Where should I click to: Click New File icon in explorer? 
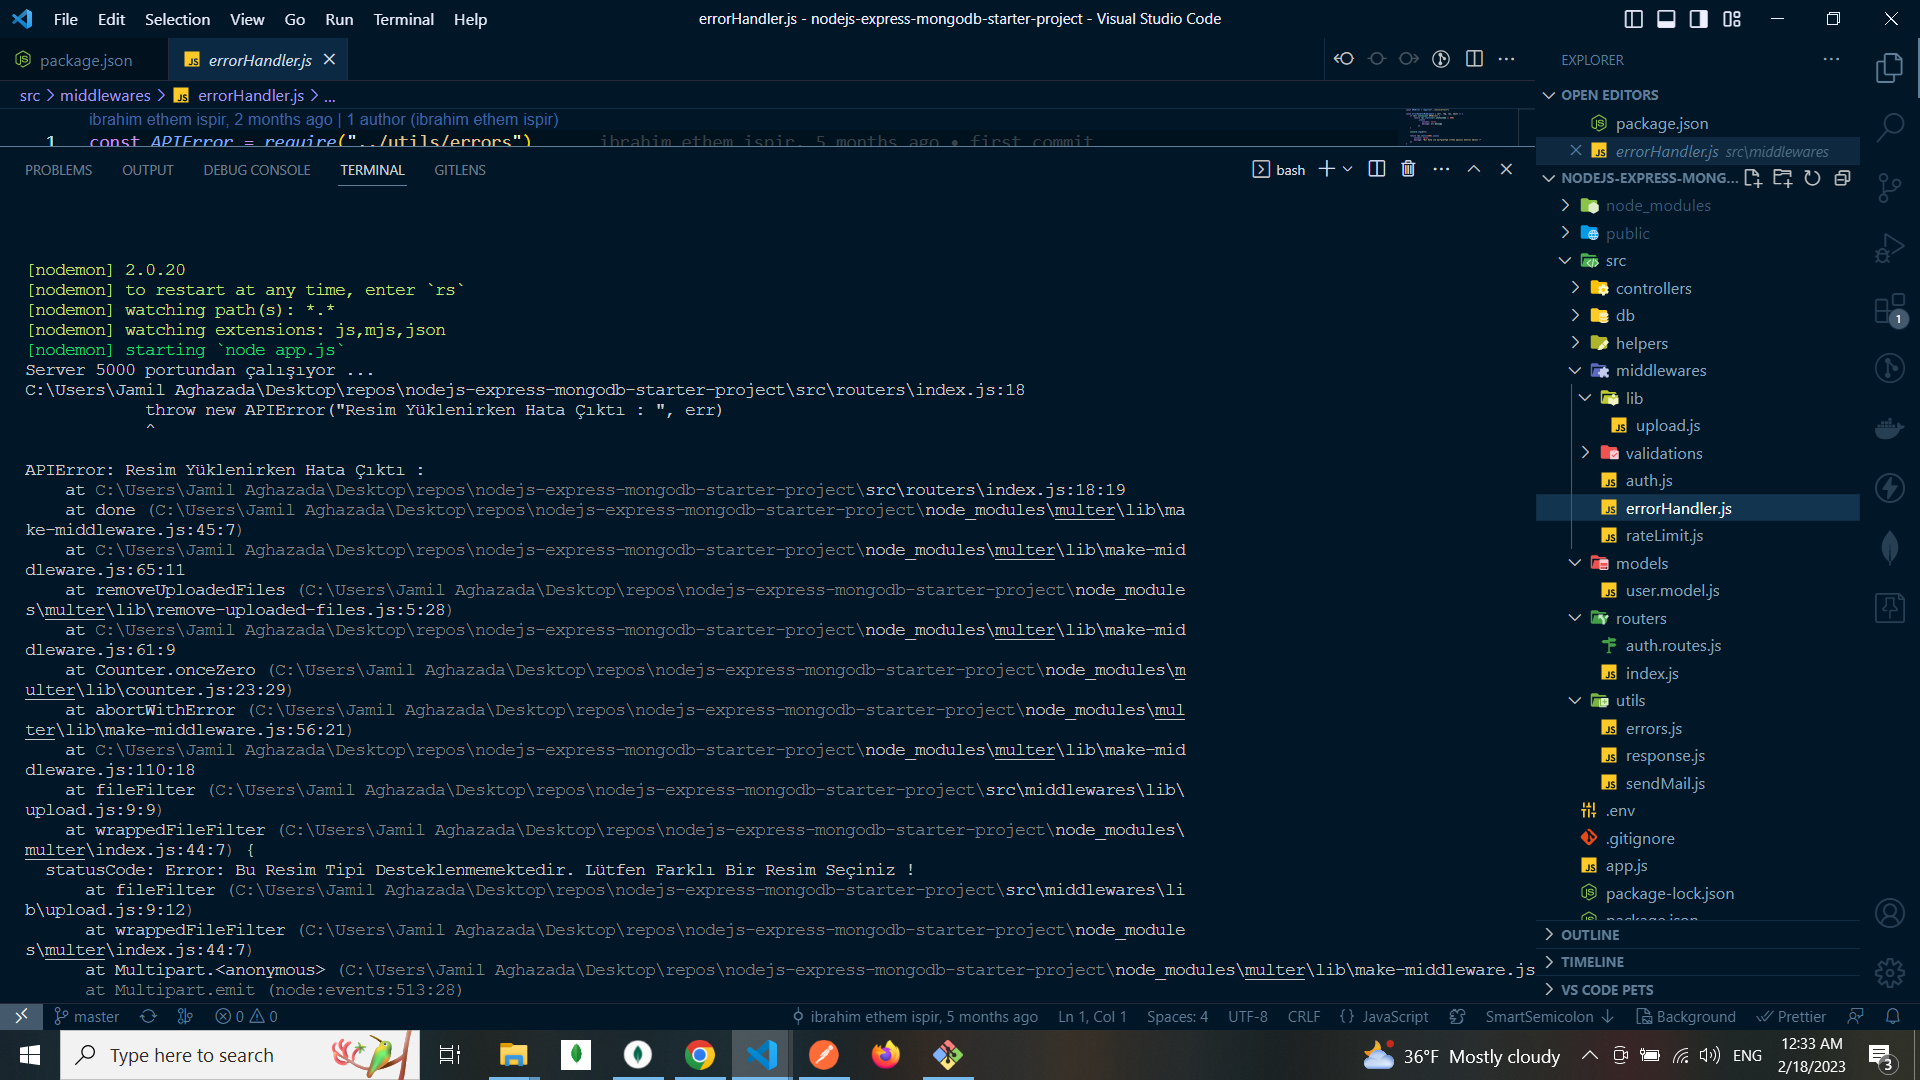[x=1752, y=178]
